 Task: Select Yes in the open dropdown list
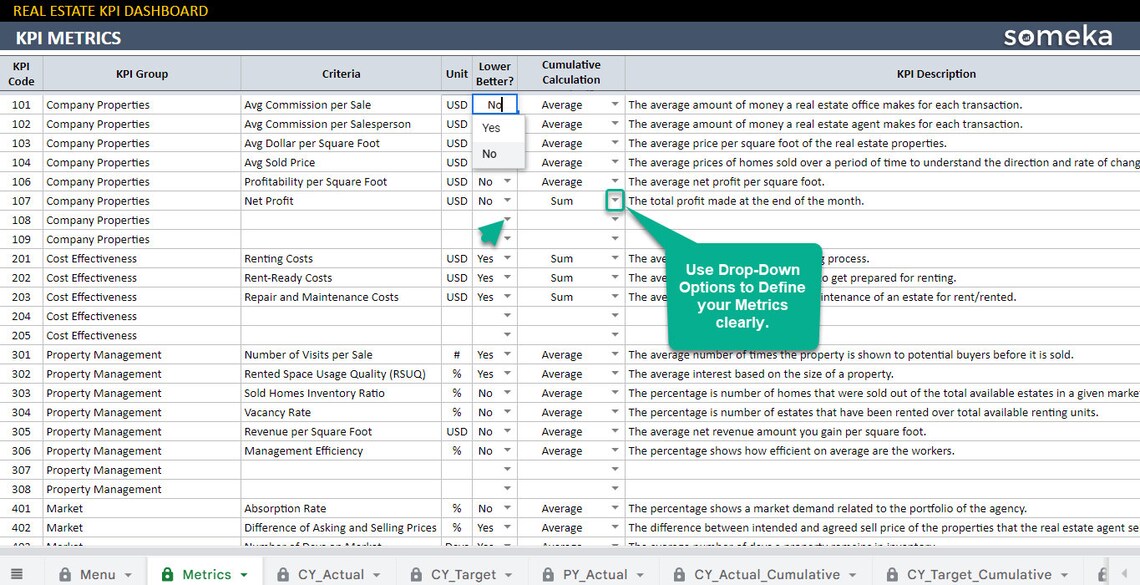tap(491, 128)
